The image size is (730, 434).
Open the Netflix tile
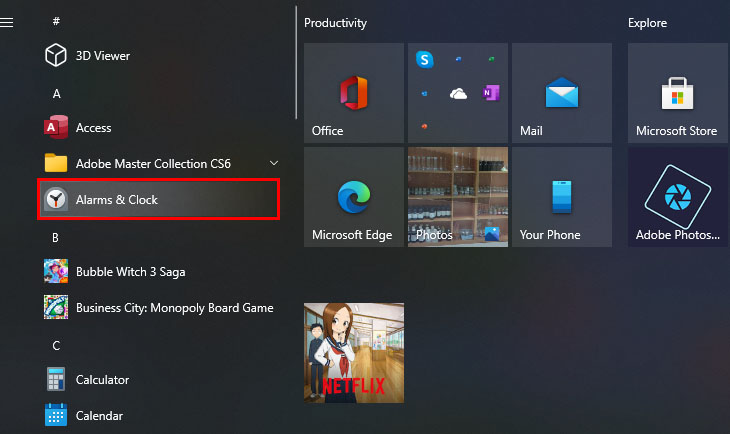coord(353,352)
